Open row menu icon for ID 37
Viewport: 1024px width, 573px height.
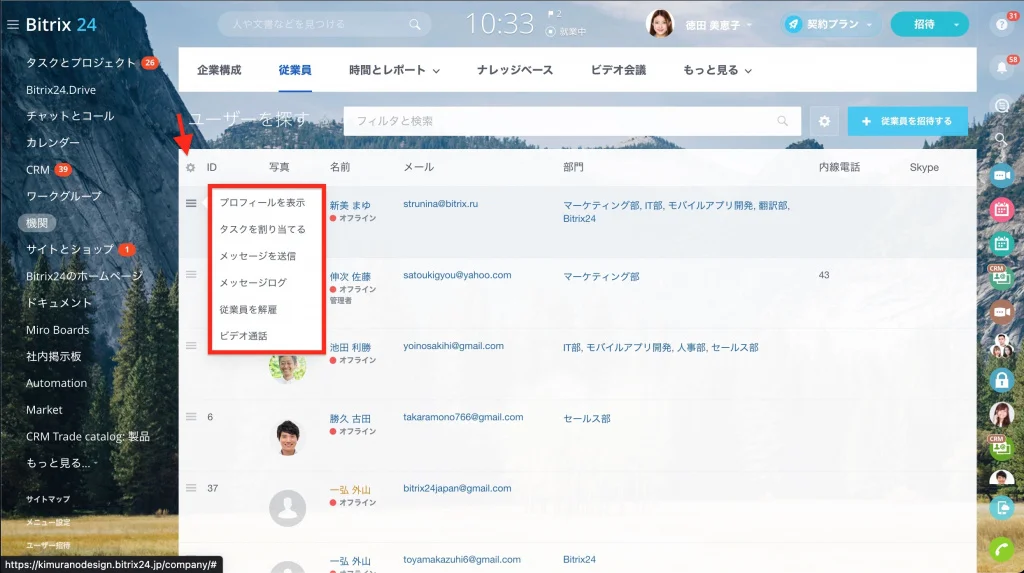191,488
